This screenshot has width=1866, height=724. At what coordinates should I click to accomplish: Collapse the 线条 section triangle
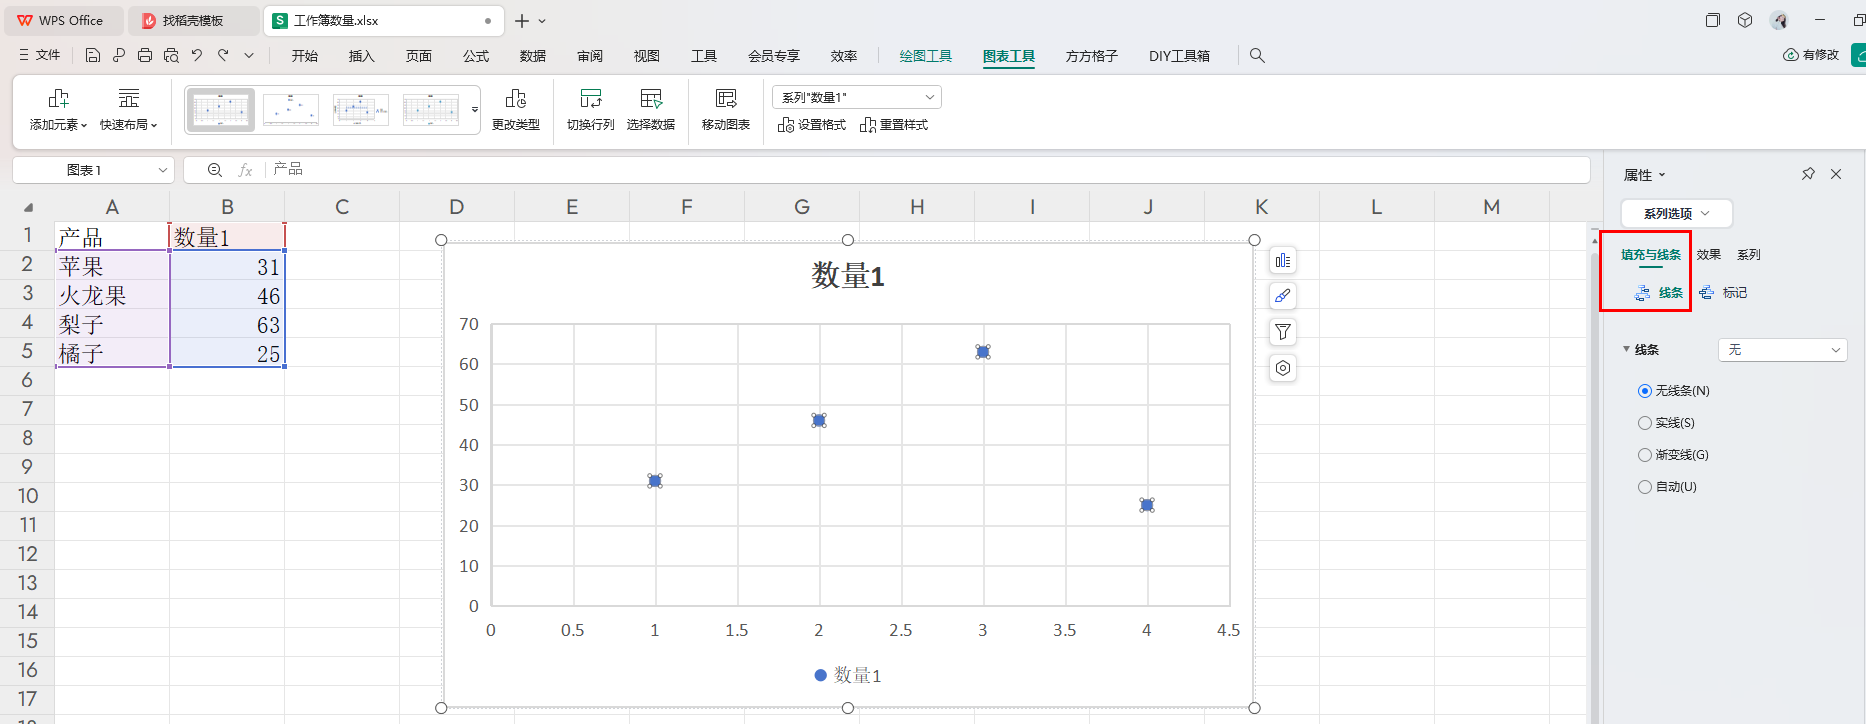(1626, 349)
